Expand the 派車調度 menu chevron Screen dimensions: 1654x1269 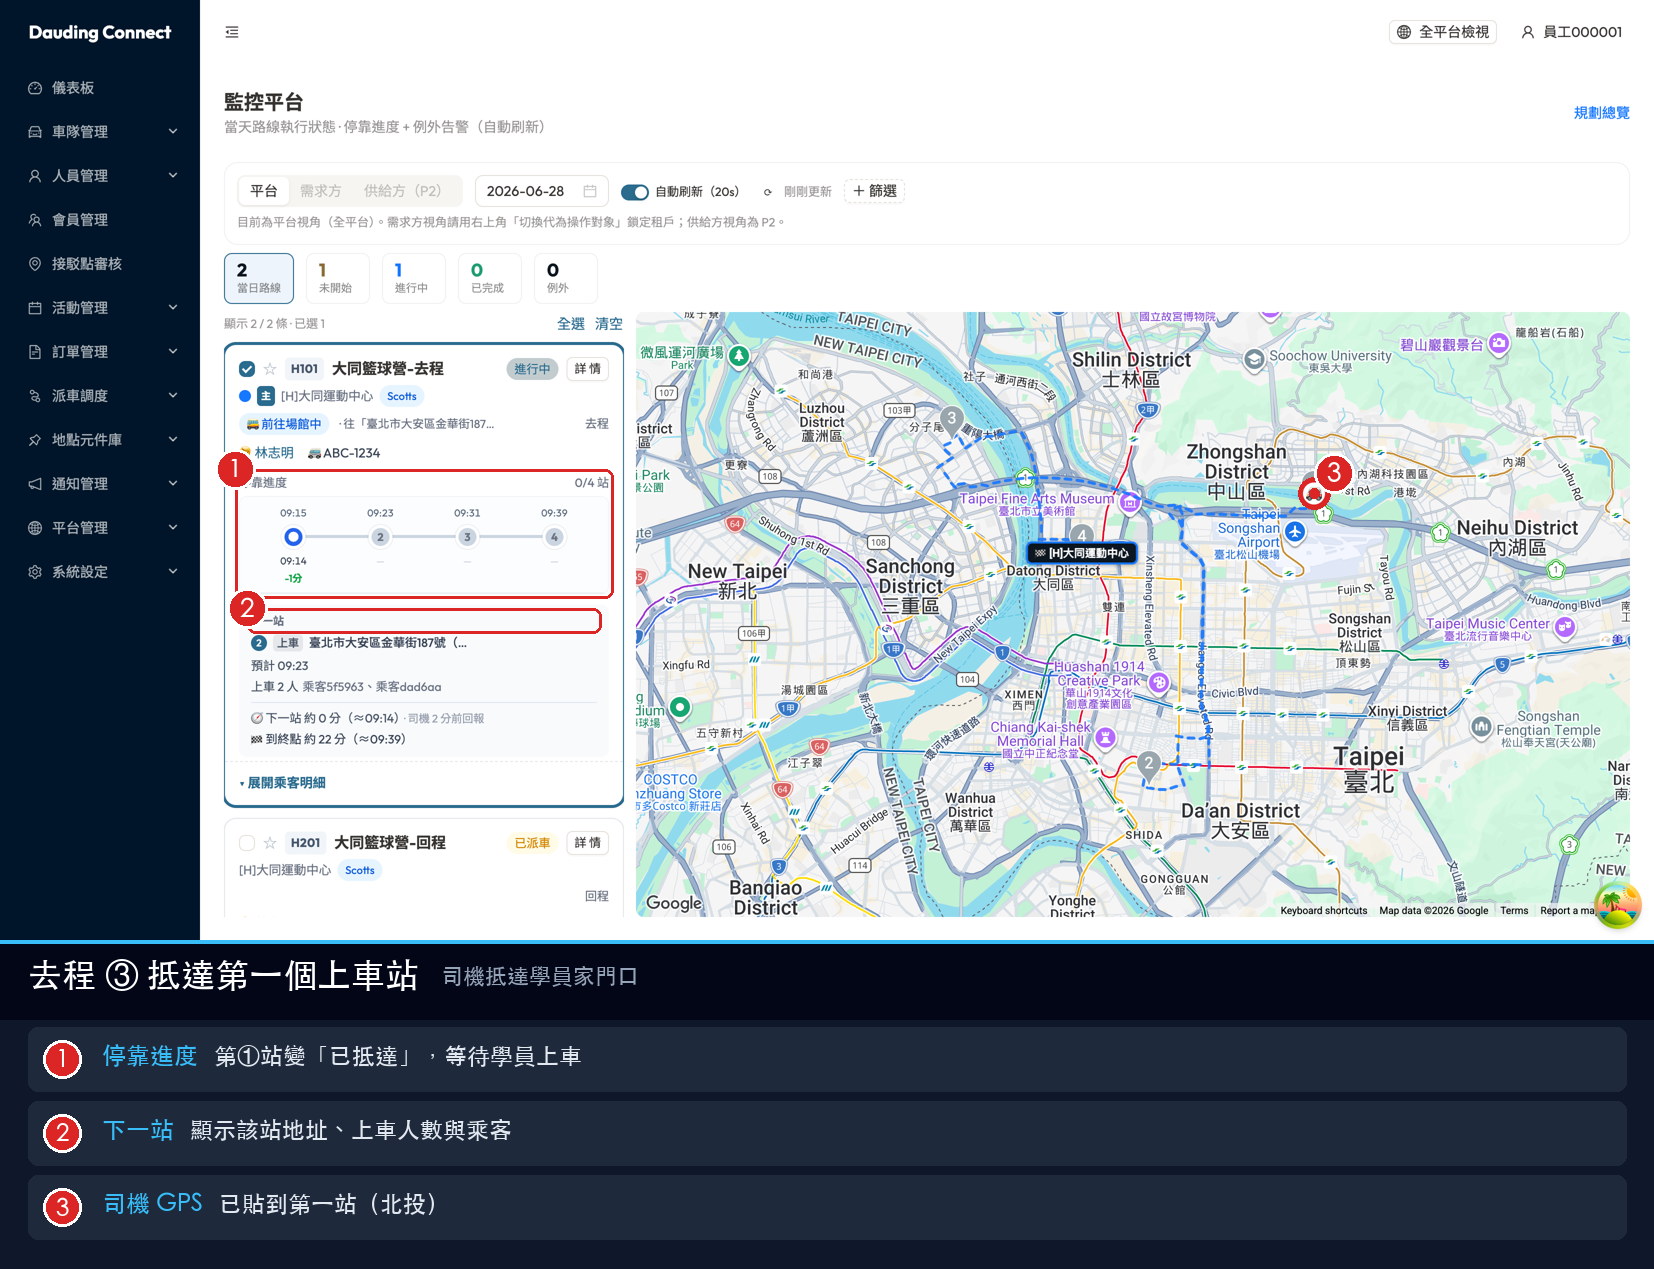(173, 395)
